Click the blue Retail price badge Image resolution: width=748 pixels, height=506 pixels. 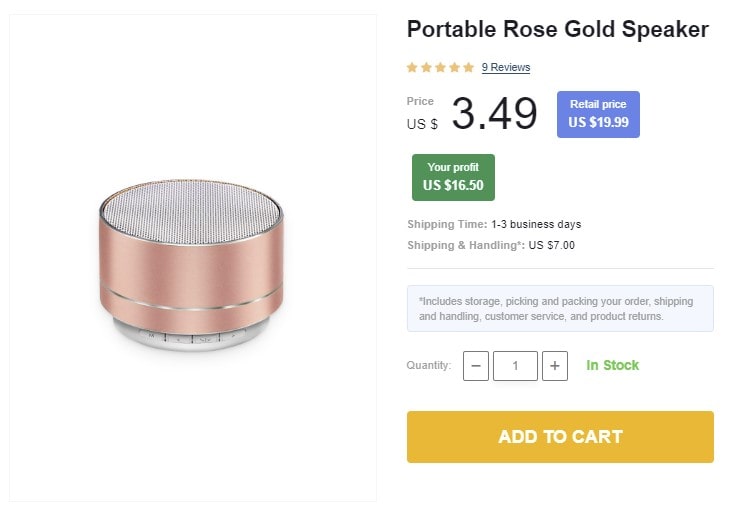(x=598, y=114)
